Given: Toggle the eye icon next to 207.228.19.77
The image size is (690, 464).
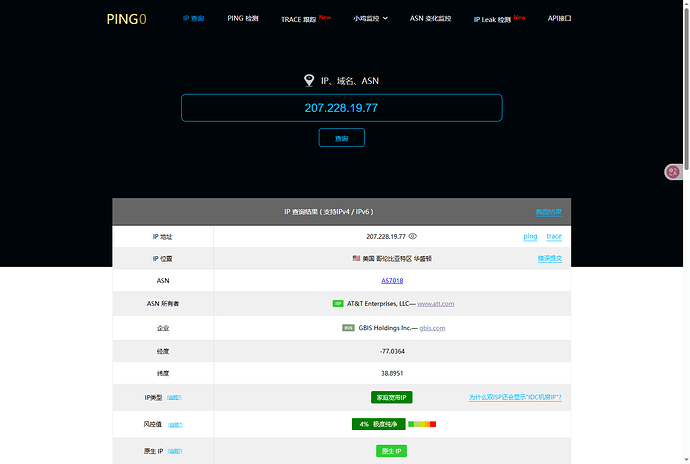Looking at the screenshot, I should tap(412, 236).
